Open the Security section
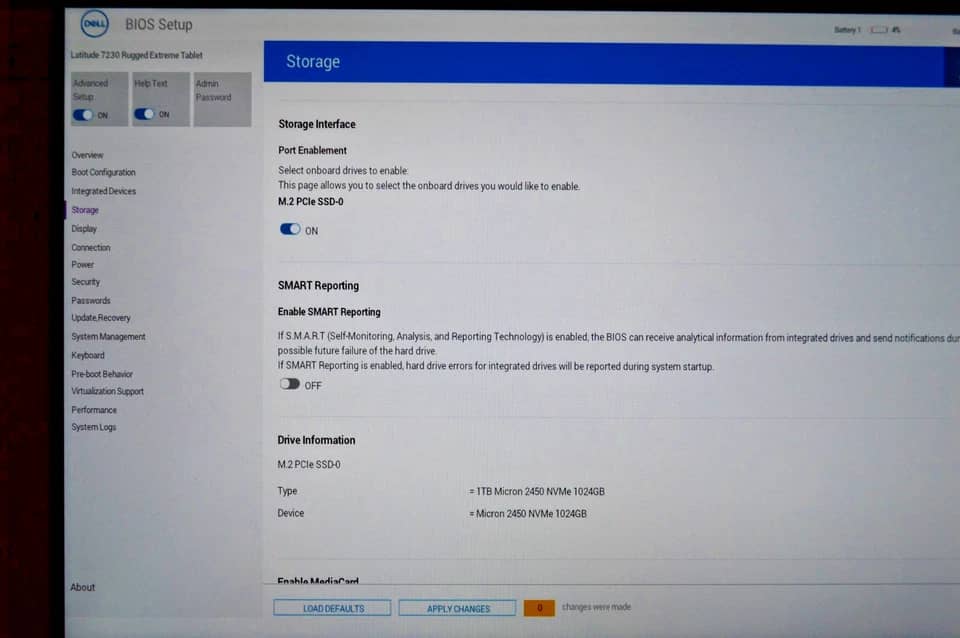 (86, 282)
